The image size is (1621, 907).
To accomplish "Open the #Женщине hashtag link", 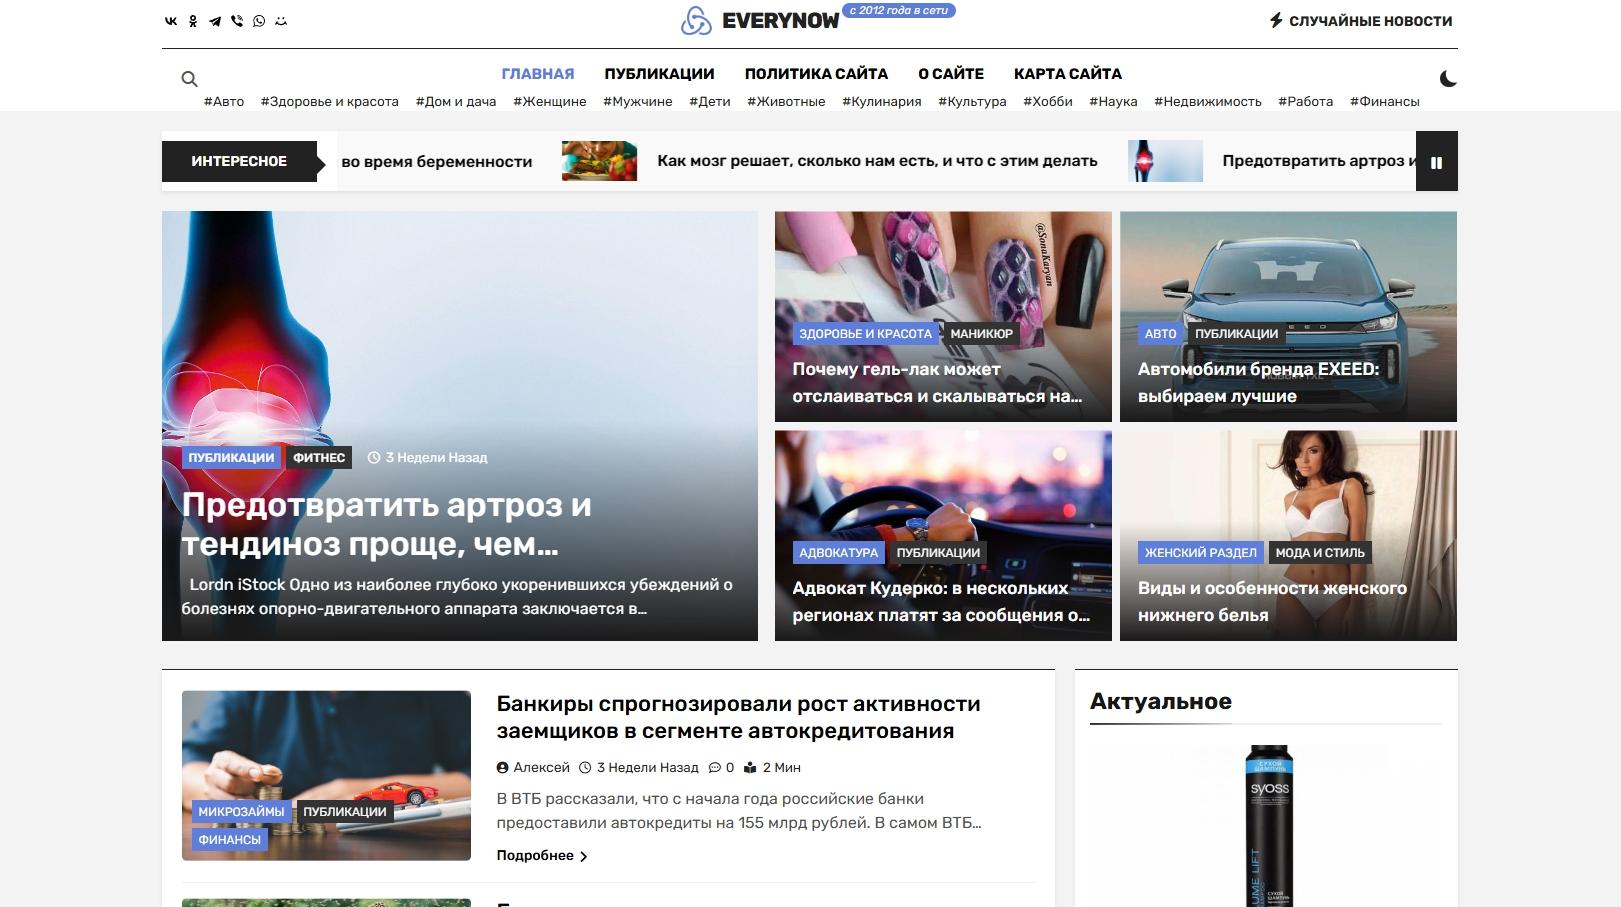I will [x=550, y=101].
